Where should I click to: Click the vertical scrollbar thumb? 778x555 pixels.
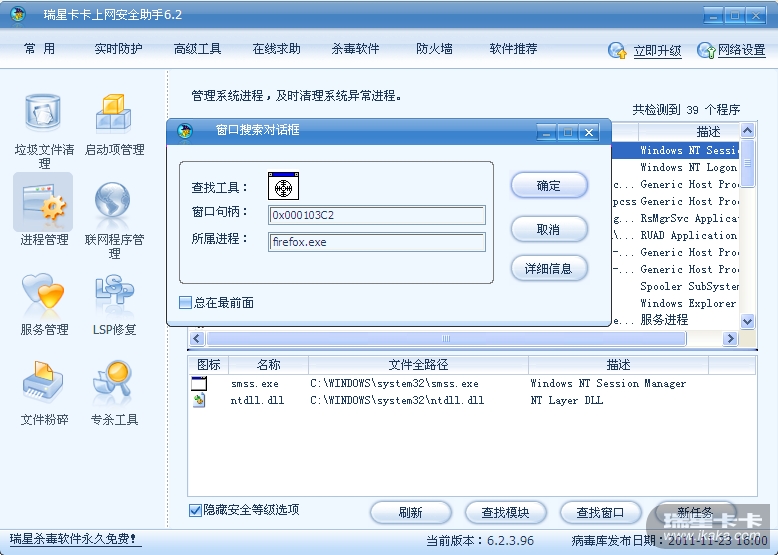[747, 163]
